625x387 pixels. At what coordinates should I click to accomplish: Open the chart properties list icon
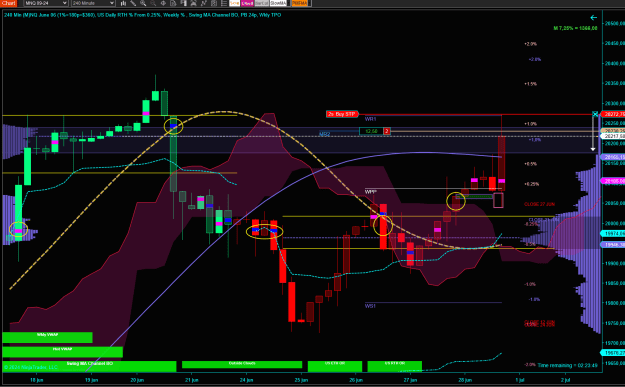224,3
